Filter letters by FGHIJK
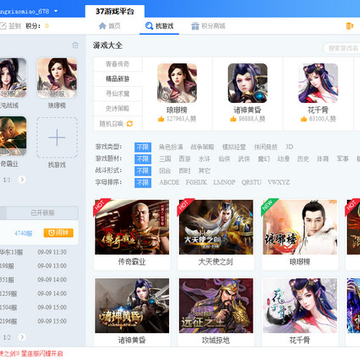 [x=196, y=183]
